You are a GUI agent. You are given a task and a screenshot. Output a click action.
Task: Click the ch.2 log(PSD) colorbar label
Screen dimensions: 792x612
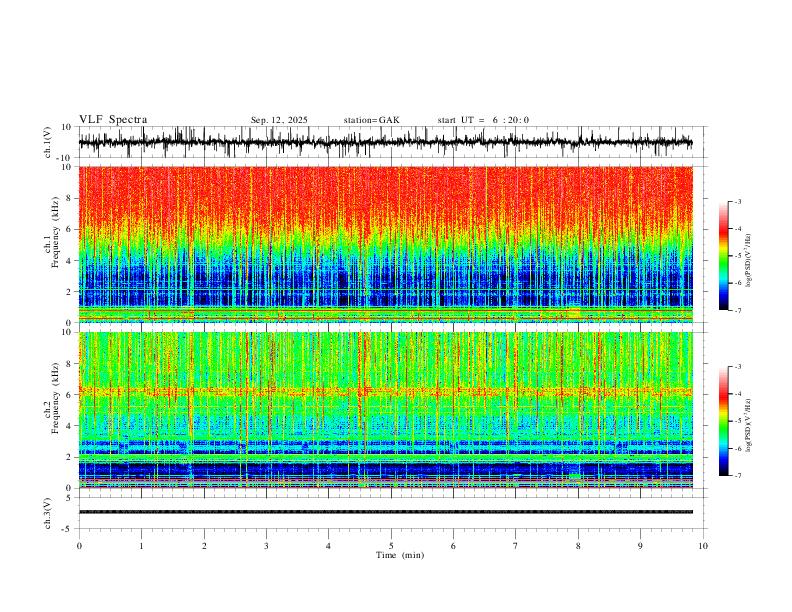[x=749, y=425]
